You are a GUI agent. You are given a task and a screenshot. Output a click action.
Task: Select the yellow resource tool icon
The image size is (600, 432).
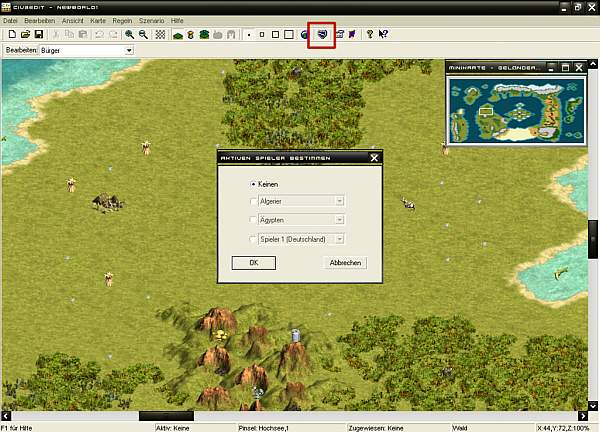coord(191,35)
